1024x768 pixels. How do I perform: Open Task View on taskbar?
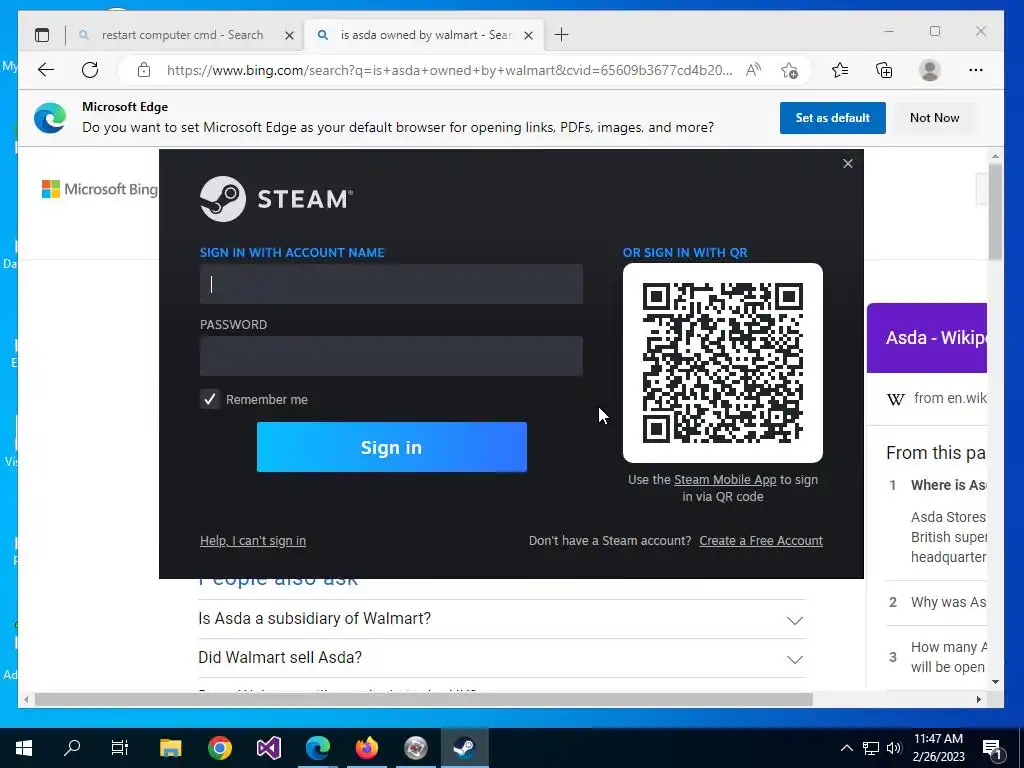click(120, 748)
